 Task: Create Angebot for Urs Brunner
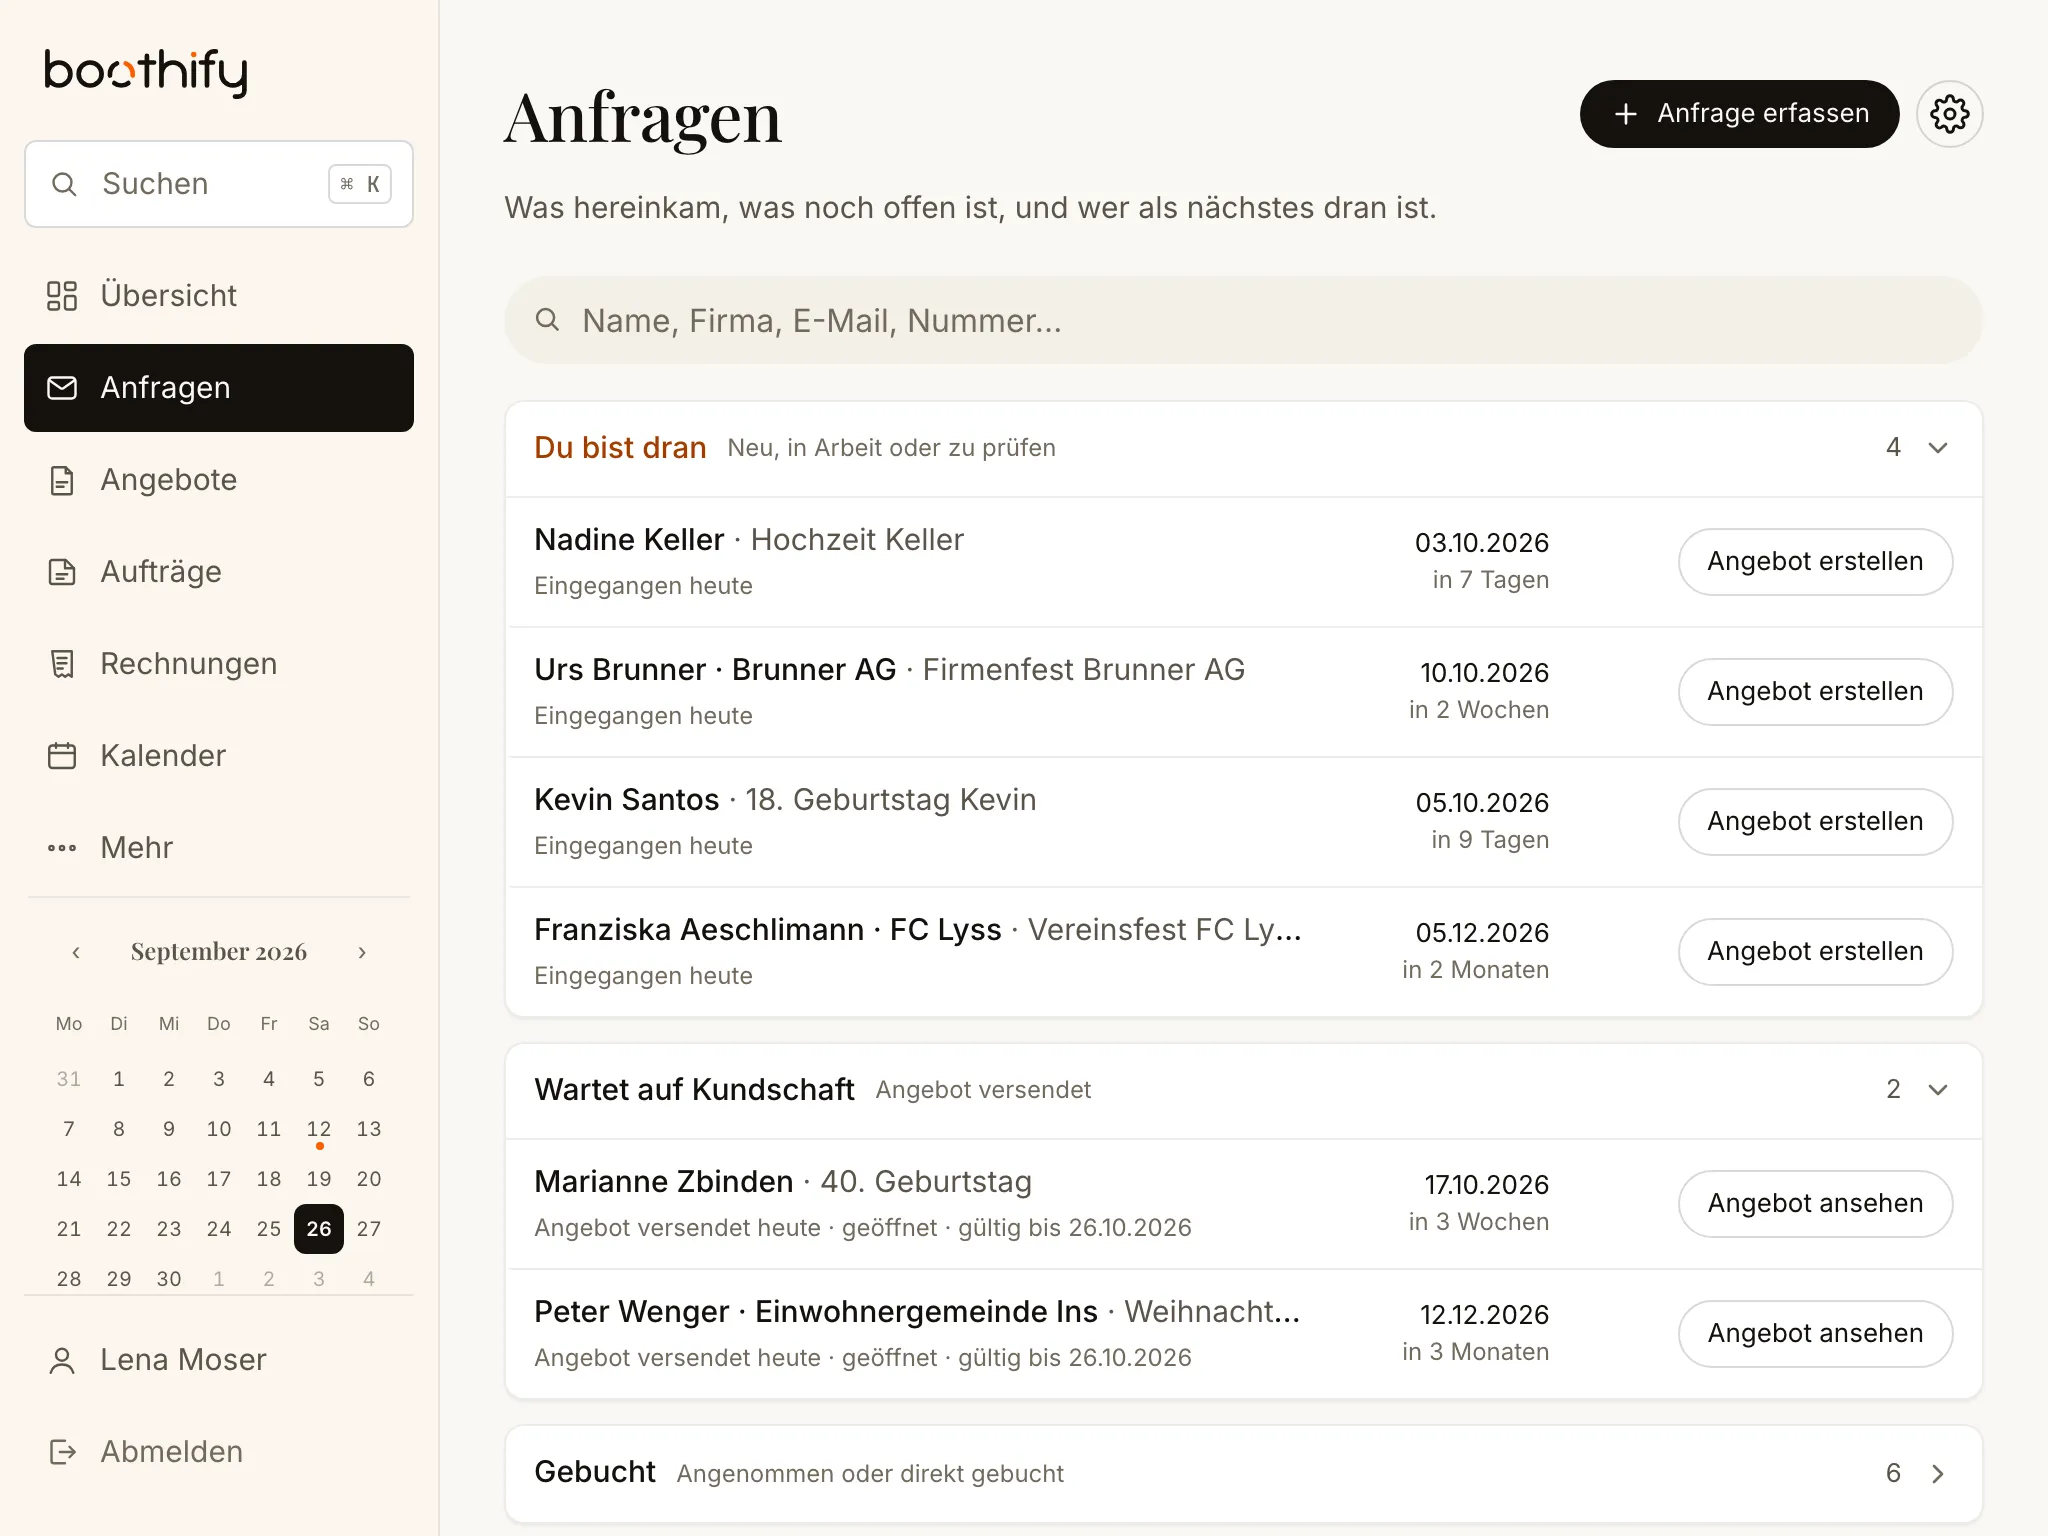pyautogui.click(x=1815, y=692)
